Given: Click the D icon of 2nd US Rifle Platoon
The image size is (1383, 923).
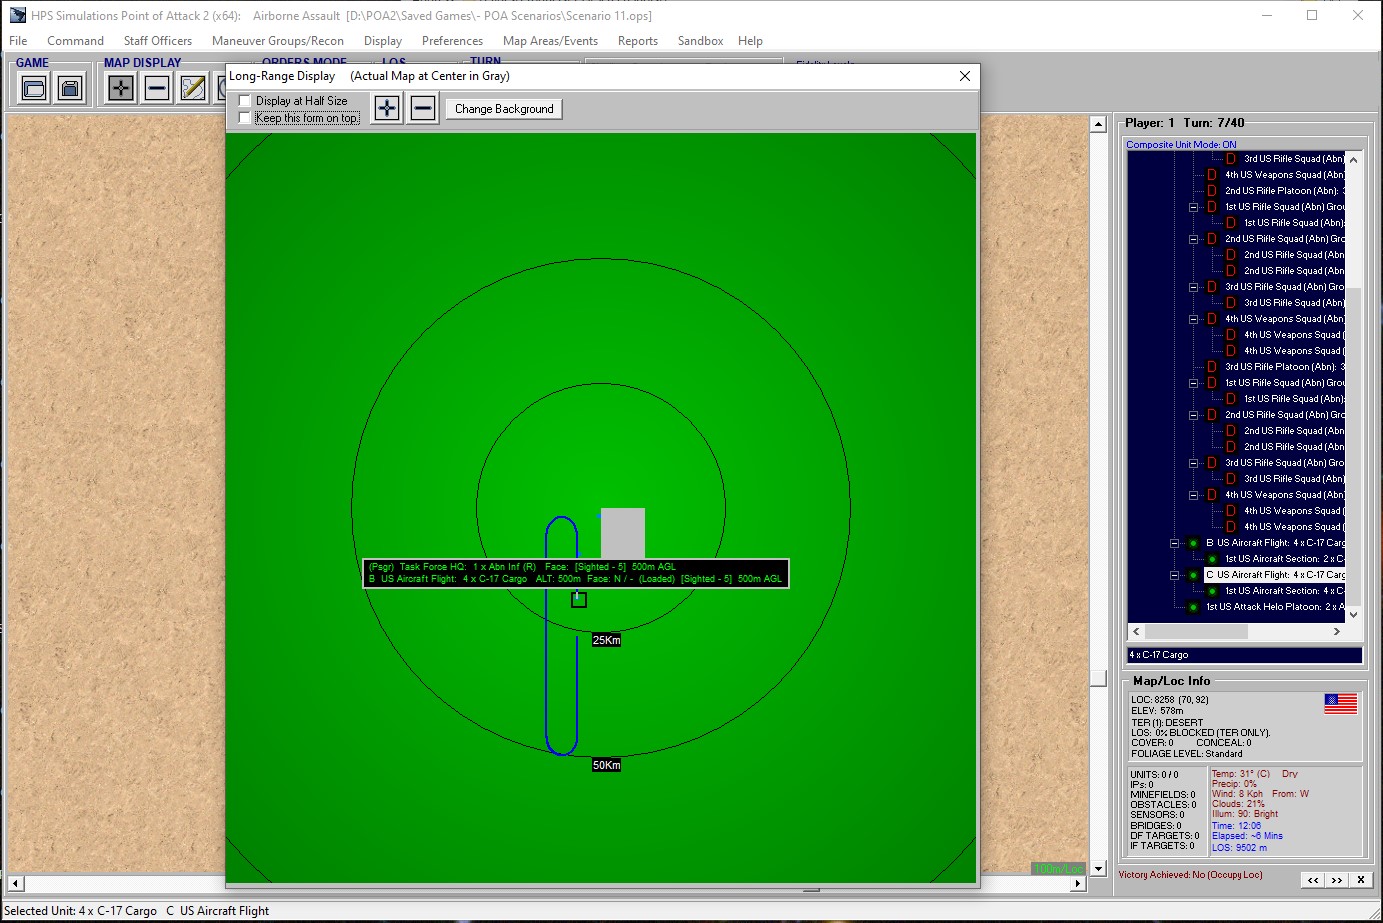Looking at the screenshot, I should pyautogui.click(x=1212, y=191).
